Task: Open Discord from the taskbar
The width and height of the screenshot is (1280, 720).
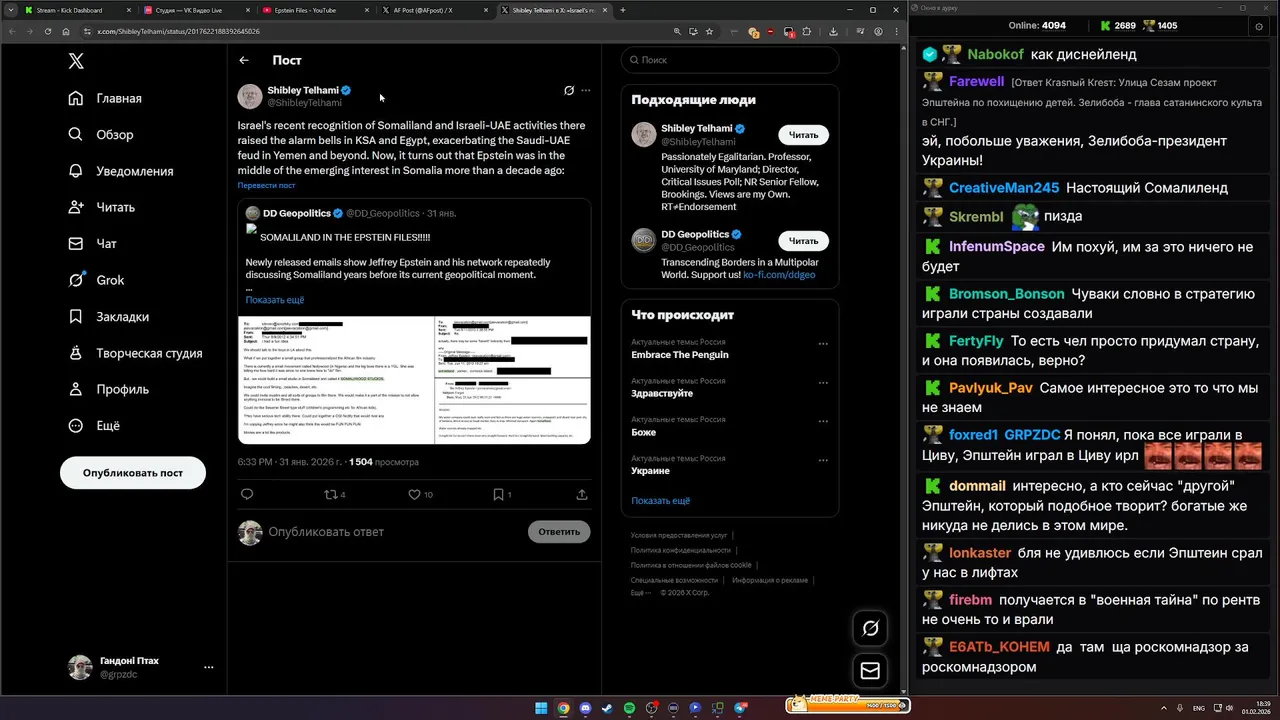Action: point(585,708)
